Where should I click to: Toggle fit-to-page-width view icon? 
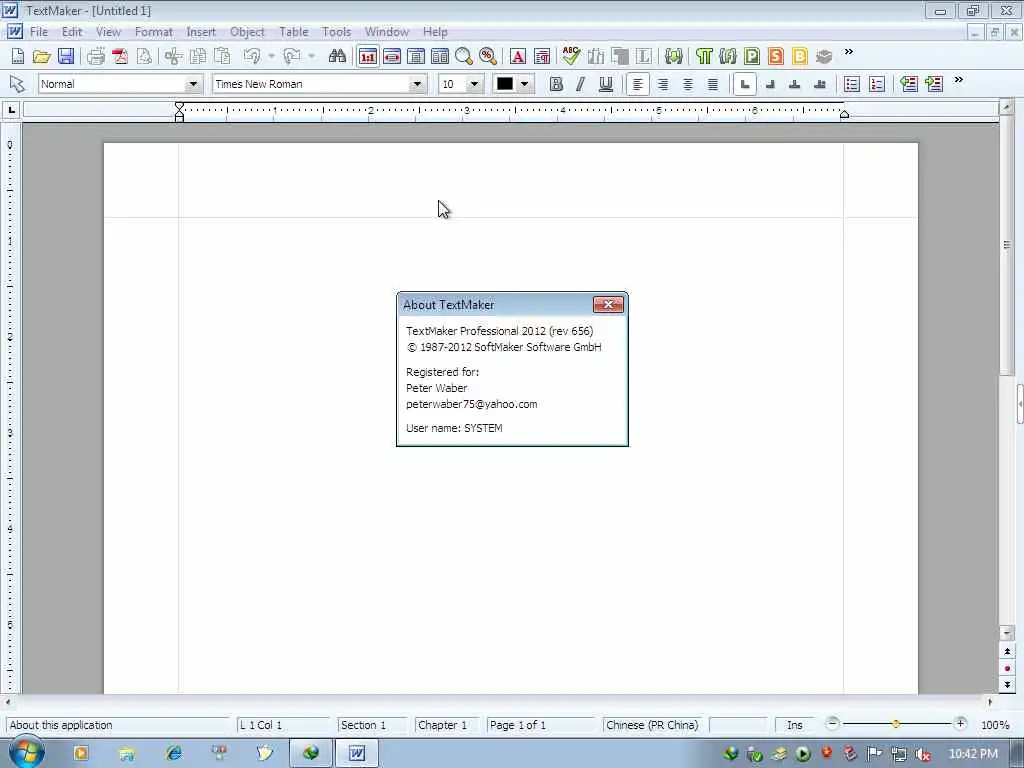392,57
